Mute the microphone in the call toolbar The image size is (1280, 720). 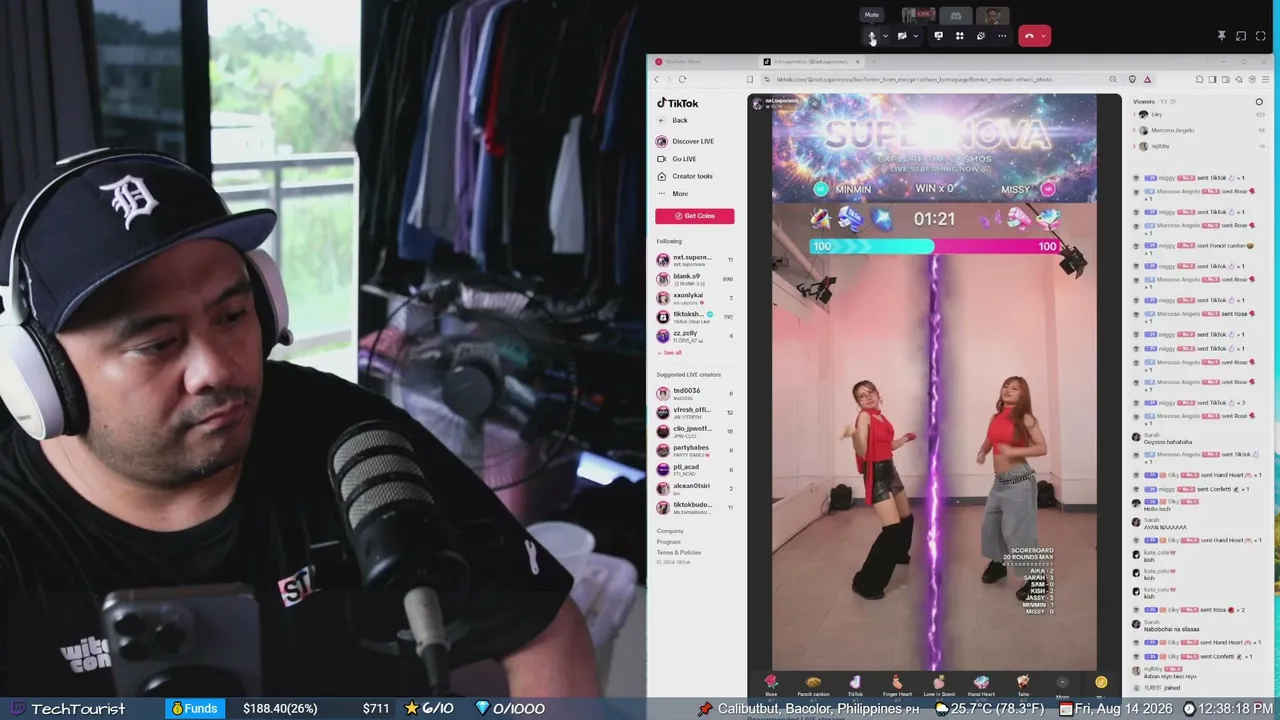pyautogui.click(x=872, y=36)
